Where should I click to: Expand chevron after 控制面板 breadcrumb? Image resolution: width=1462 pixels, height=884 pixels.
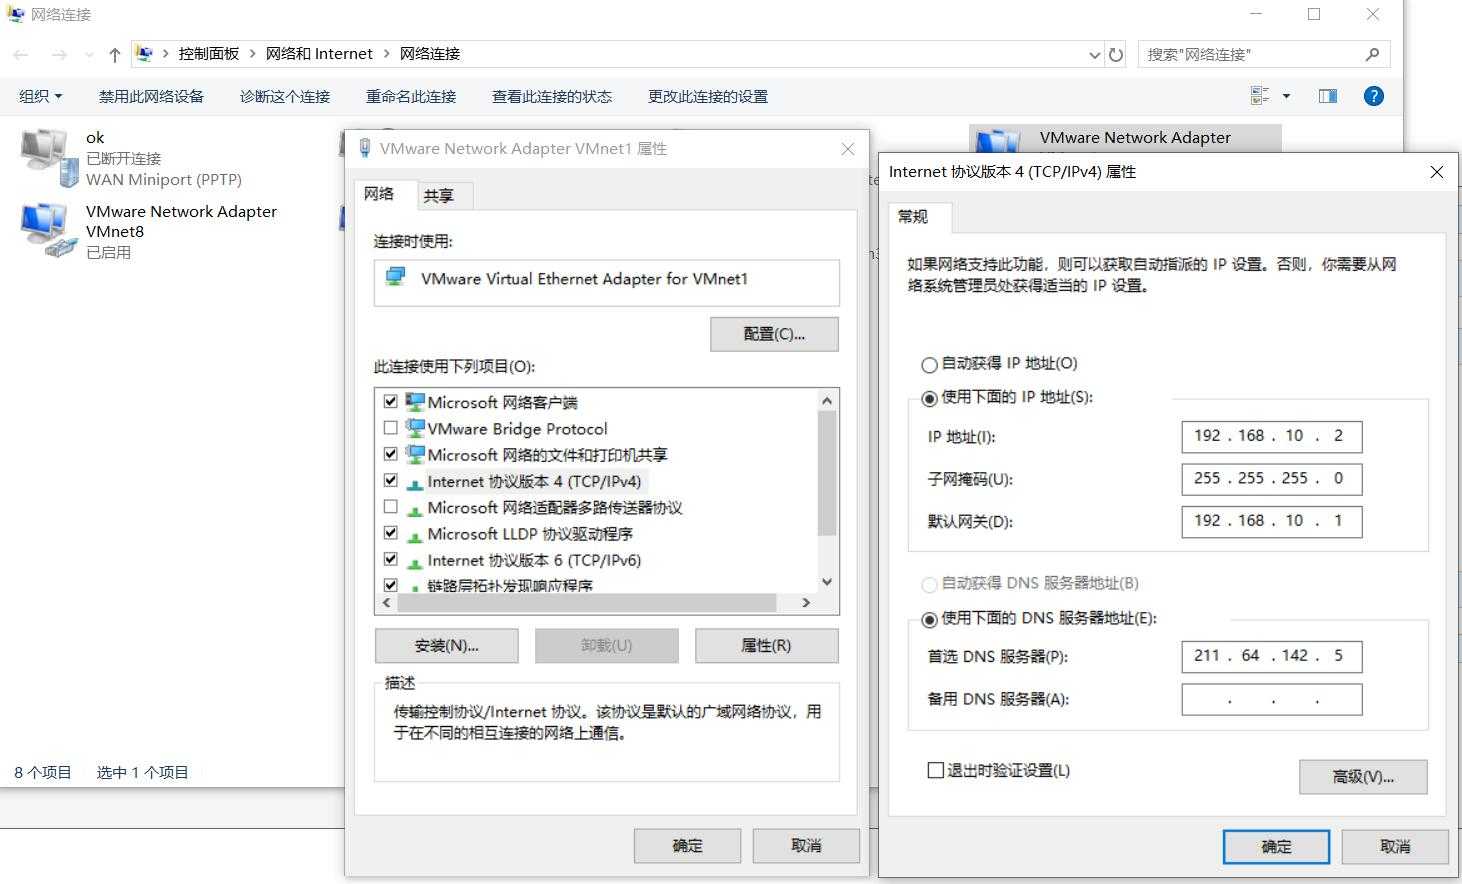[x=252, y=54]
